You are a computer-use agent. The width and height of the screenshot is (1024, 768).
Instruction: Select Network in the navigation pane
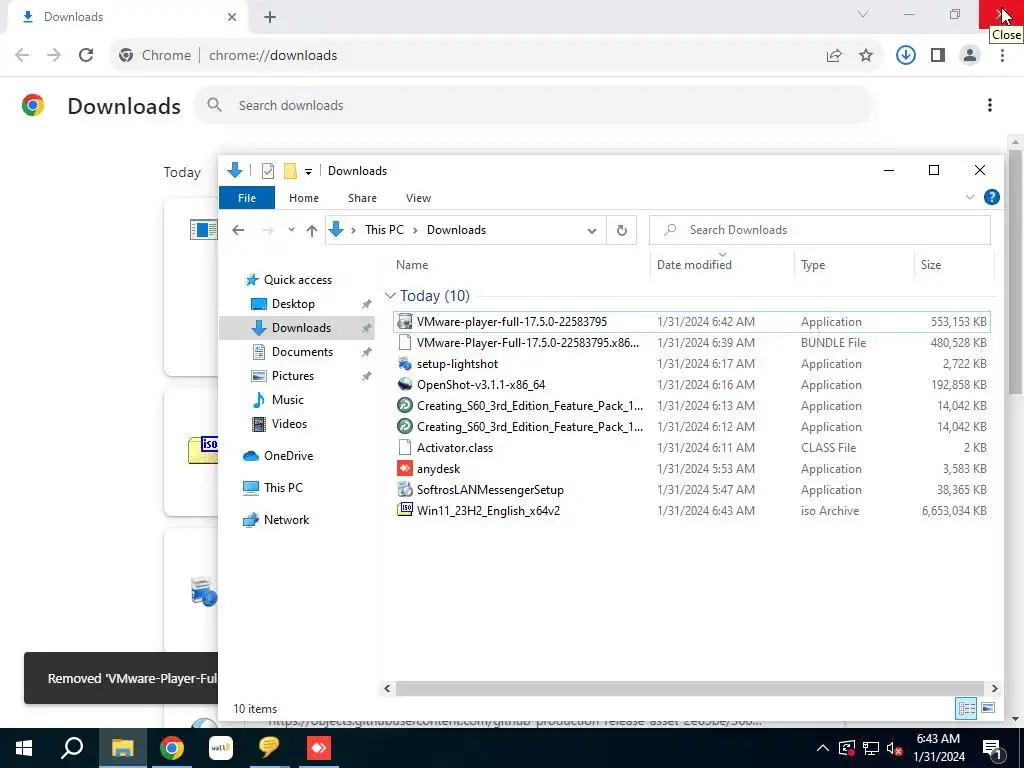pos(286,520)
